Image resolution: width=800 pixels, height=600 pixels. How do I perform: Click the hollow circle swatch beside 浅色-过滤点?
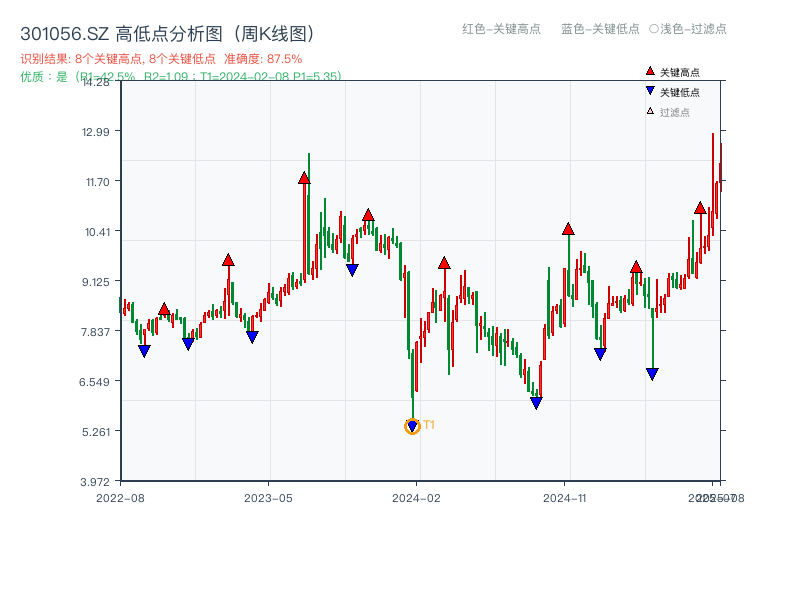656,30
